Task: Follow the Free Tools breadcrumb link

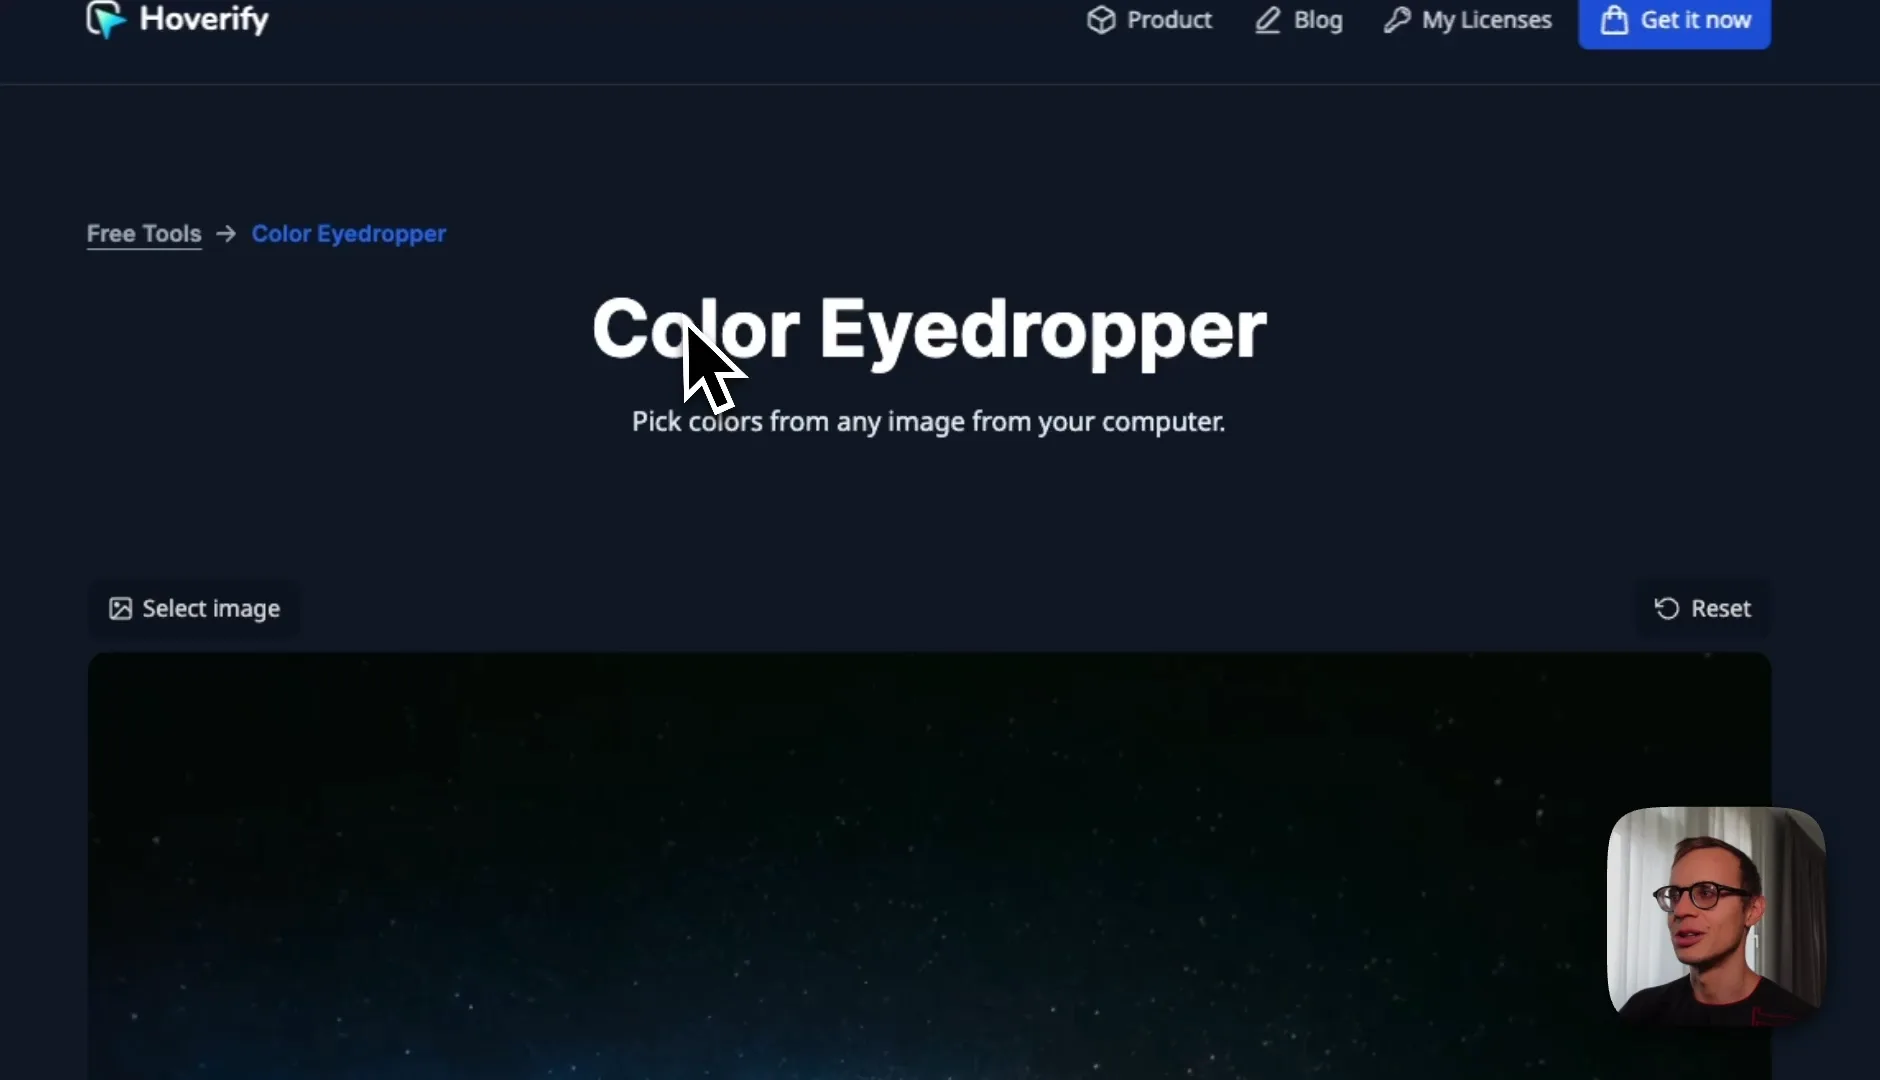Action: [144, 234]
